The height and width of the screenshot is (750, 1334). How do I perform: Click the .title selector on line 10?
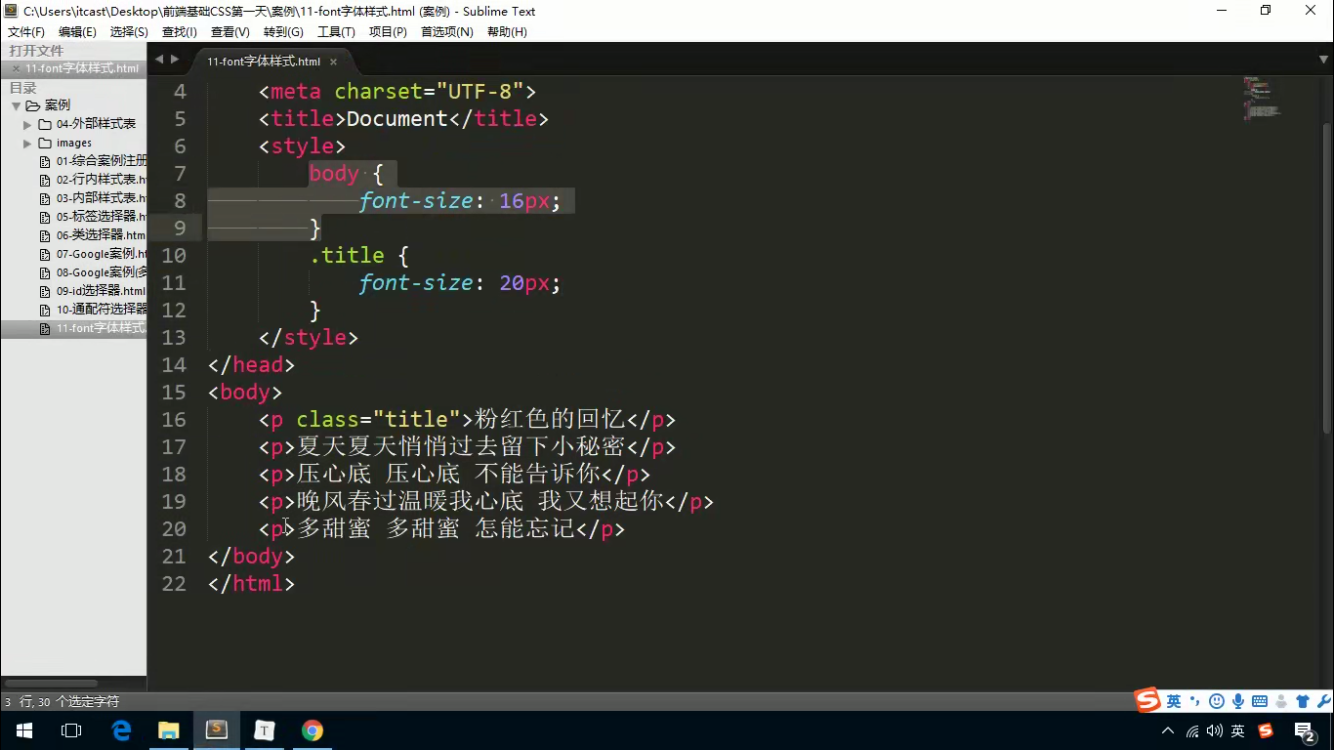347,256
